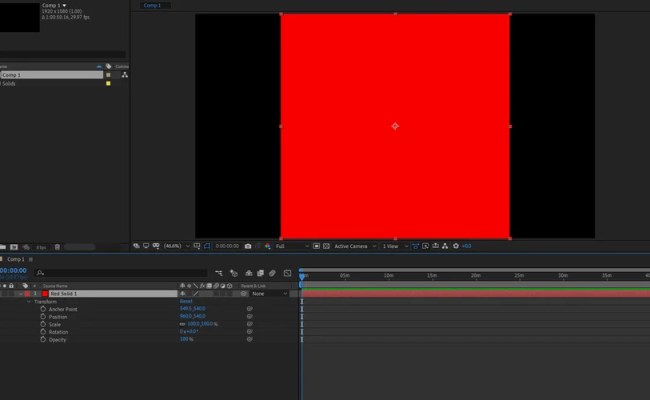This screenshot has width=650, height=400.
Task: Lock column icon in timeline header
Action: click(x=11, y=286)
